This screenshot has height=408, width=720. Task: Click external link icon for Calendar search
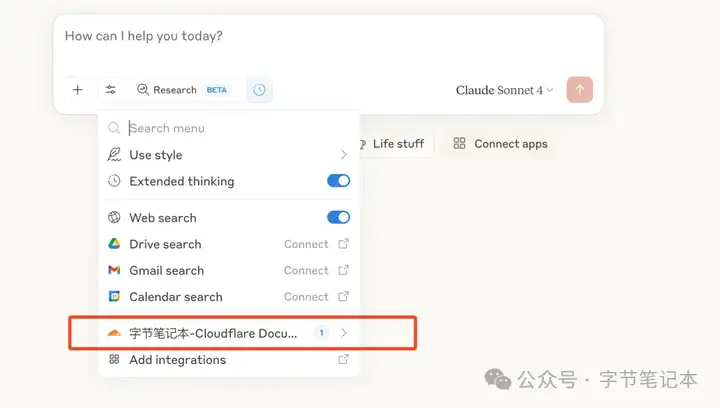click(x=343, y=296)
